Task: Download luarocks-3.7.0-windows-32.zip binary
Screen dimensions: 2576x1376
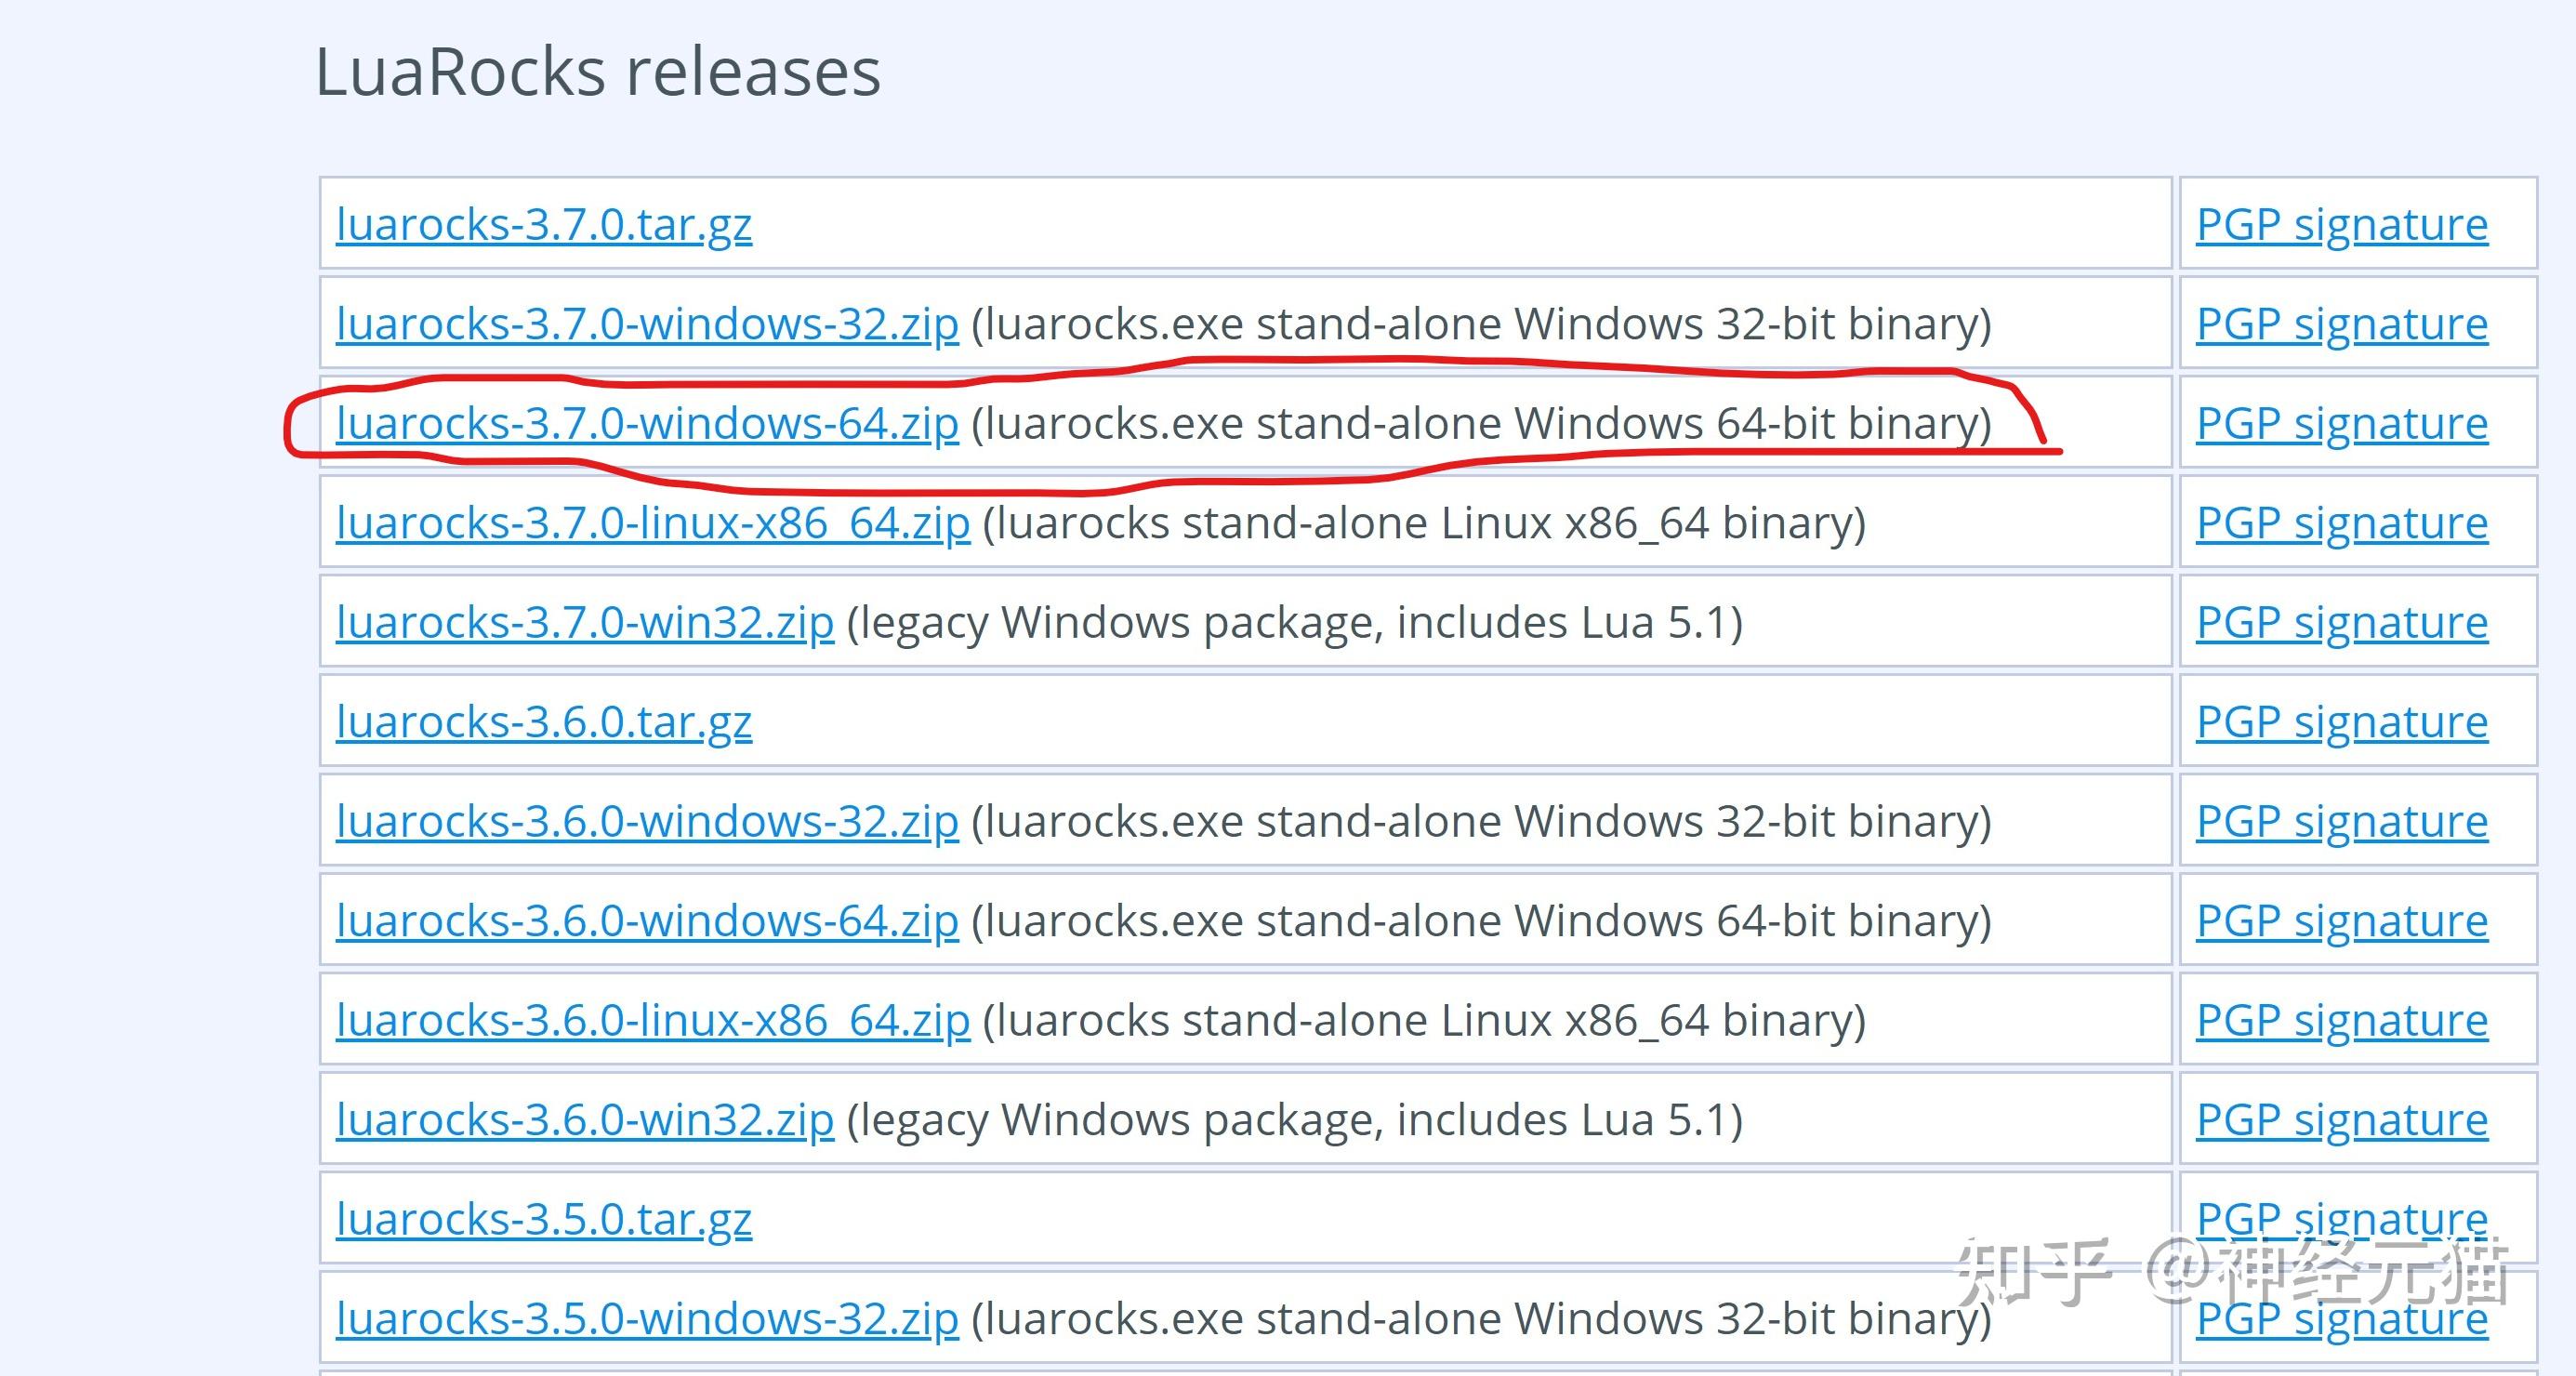Action: [646, 323]
